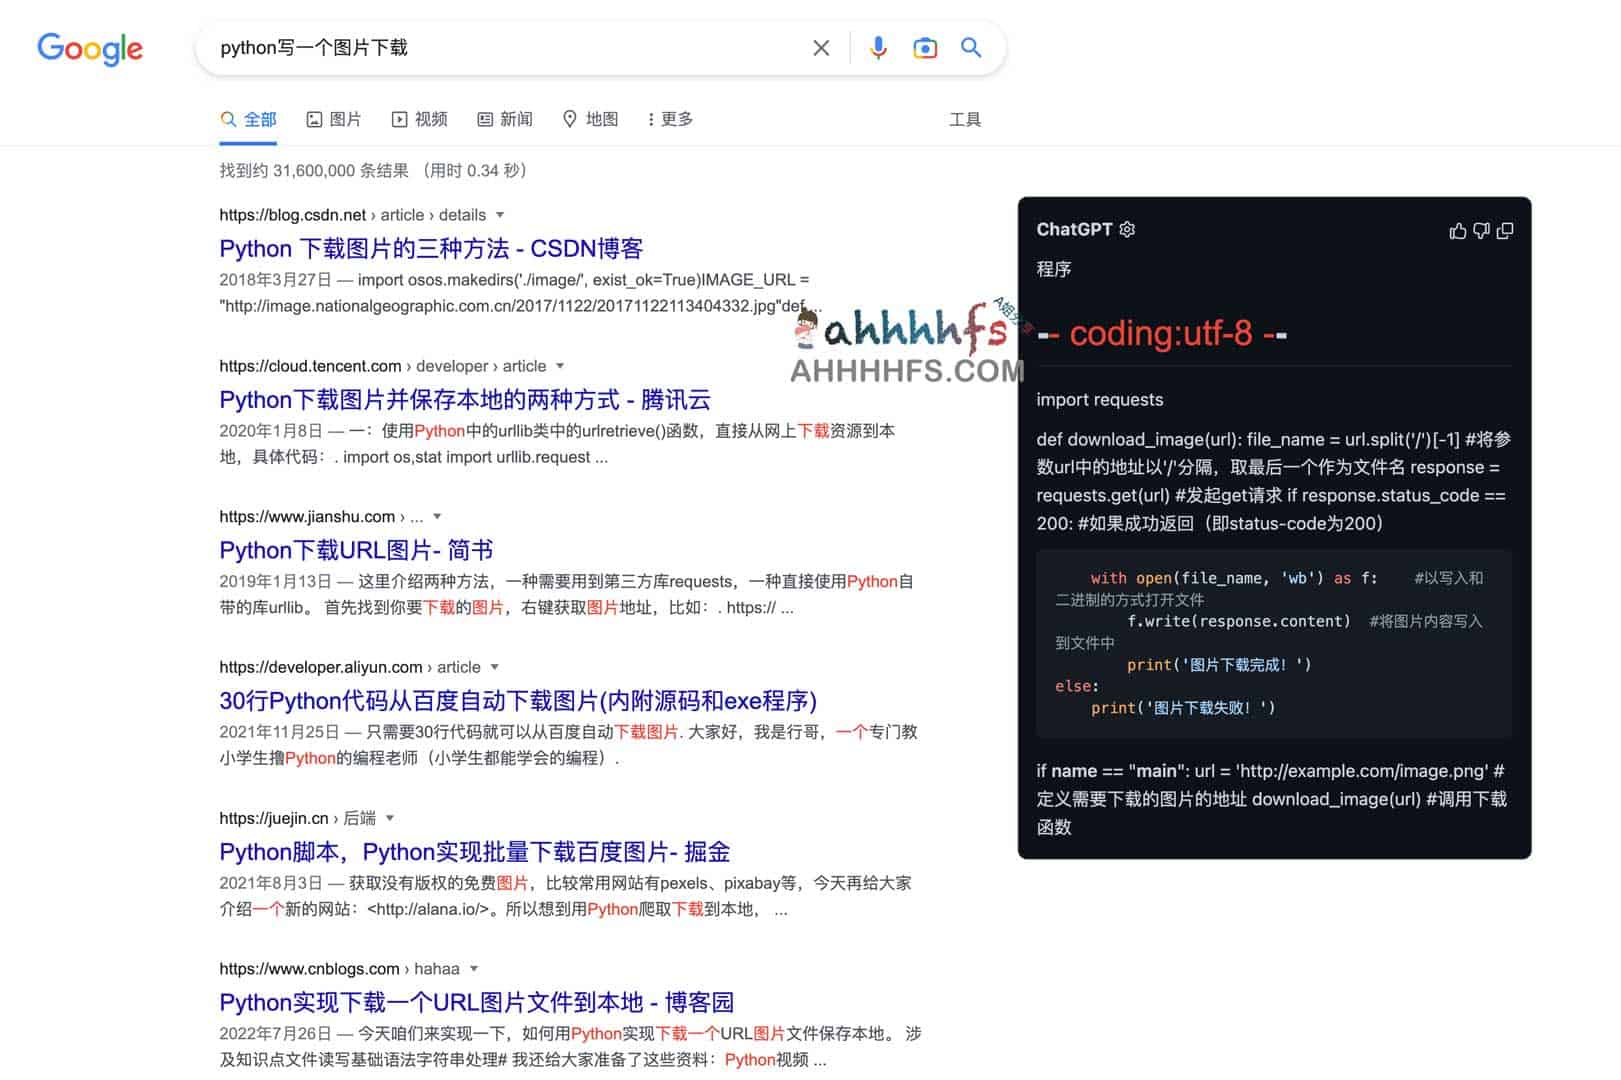1621x1080 pixels.
Task: Switch to the 新闻 search tab
Action: [x=504, y=119]
